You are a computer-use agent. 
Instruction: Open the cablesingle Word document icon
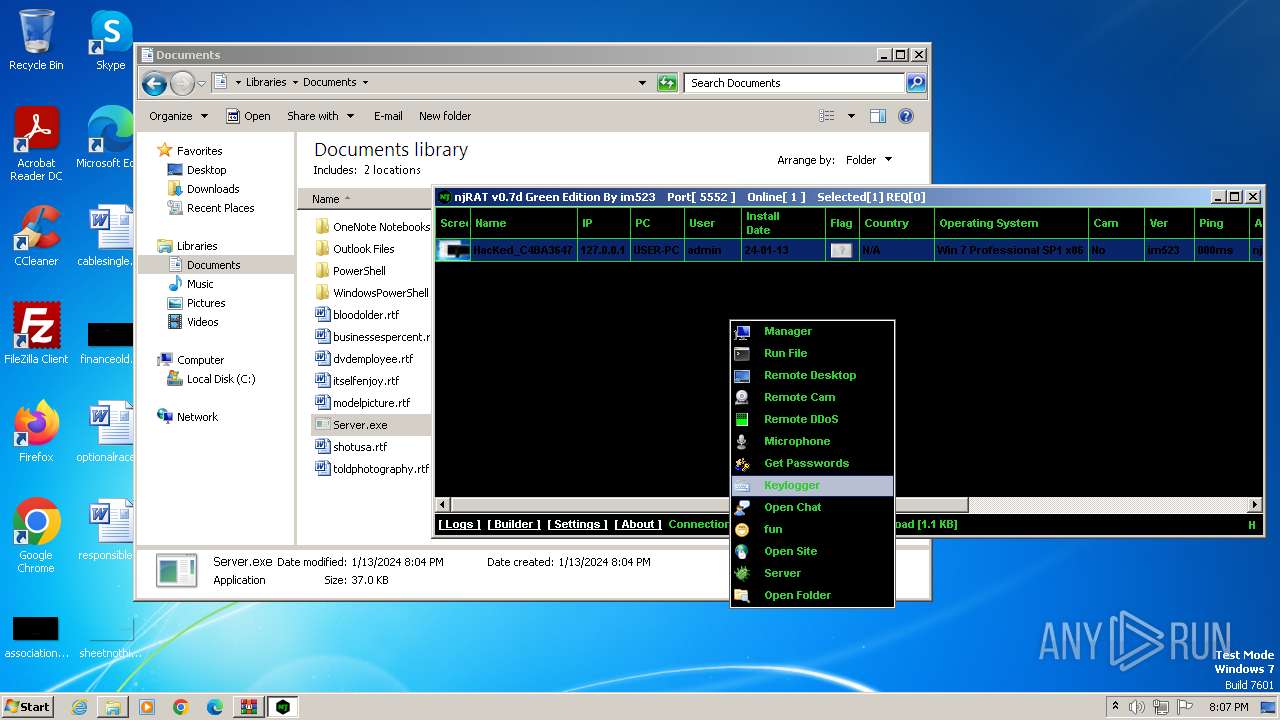coord(105,236)
